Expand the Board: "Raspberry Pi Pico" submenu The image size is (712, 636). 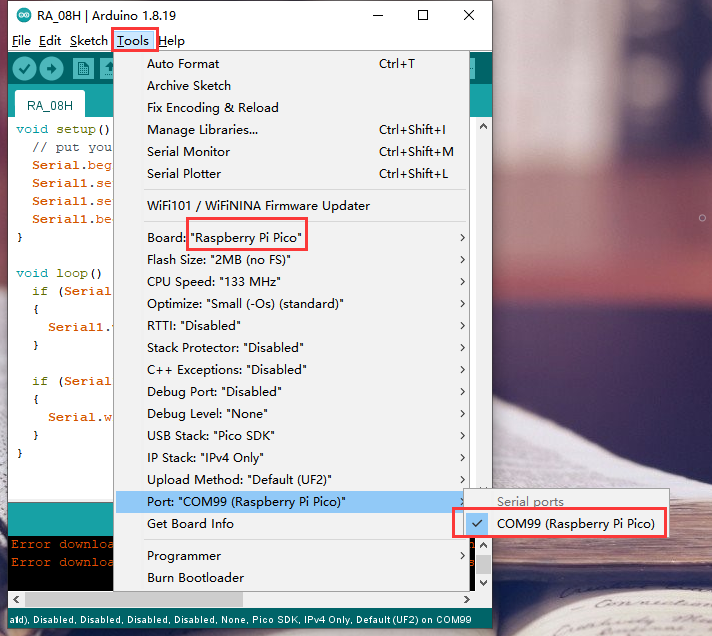(292, 238)
